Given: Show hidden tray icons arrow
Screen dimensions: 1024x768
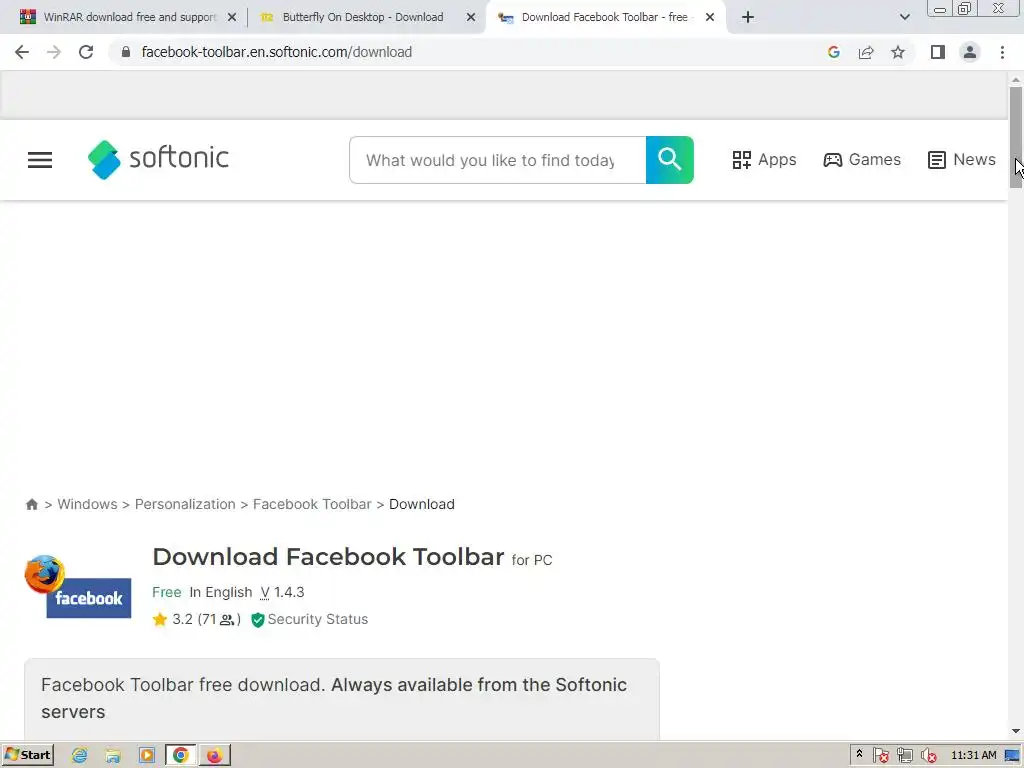Looking at the screenshot, I should (859, 755).
